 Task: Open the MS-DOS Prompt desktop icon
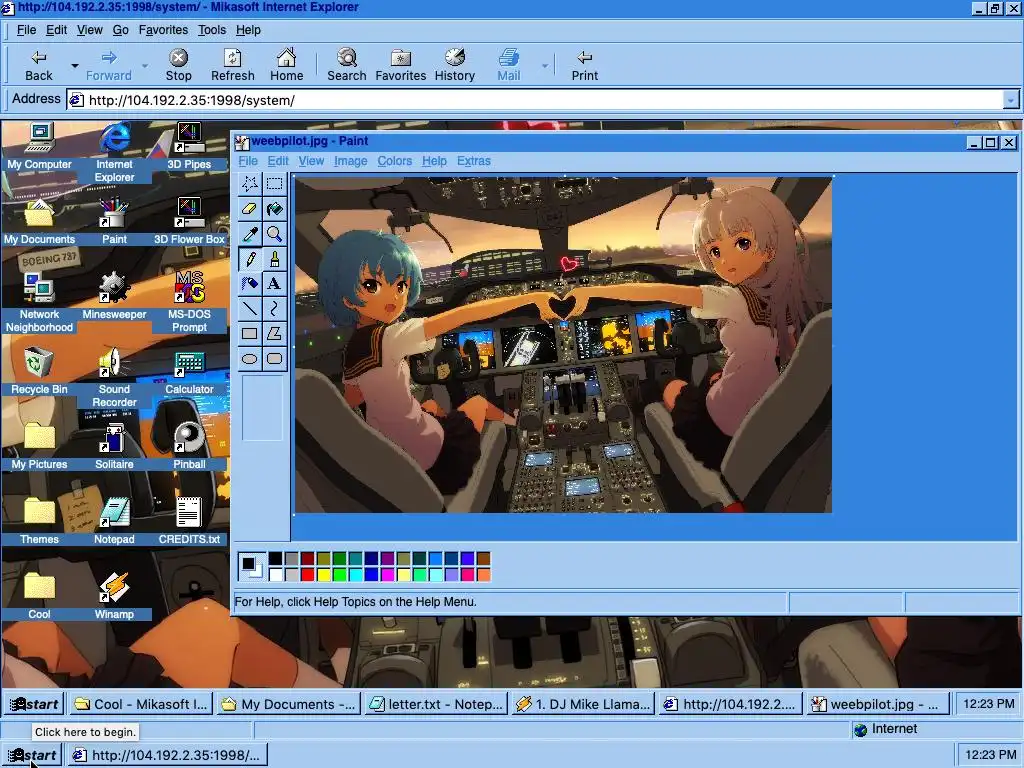(189, 302)
